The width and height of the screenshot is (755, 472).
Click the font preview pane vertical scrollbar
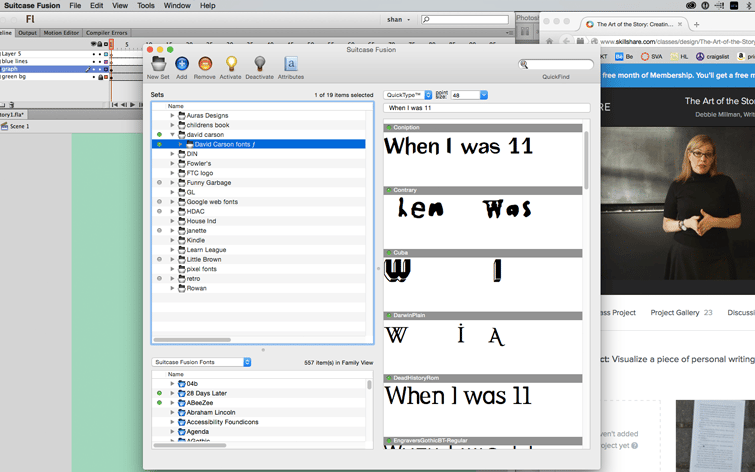(x=586, y=160)
